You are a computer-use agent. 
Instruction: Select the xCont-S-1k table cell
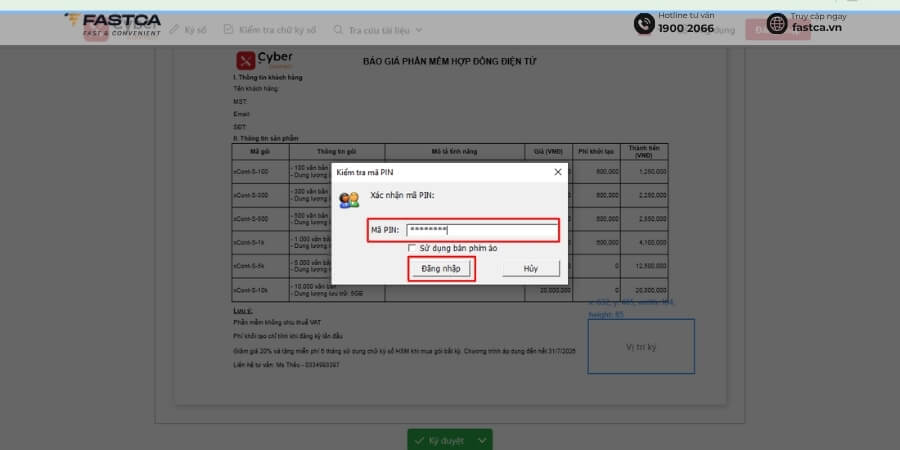tap(261, 242)
